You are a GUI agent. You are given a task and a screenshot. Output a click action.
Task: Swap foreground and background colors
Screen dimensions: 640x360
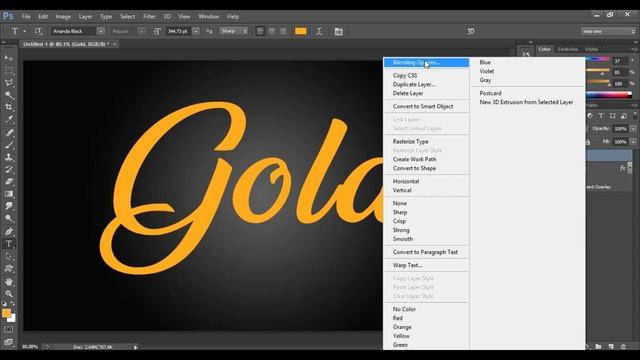click(13, 304)
